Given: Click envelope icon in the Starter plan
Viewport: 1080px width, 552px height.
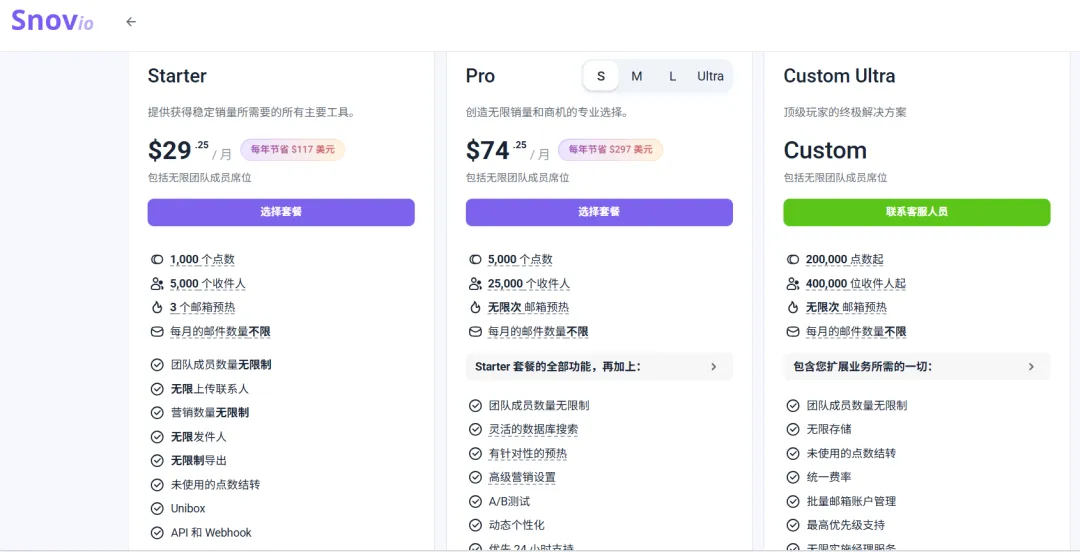Looking at the screenshot, I should 157,331.
